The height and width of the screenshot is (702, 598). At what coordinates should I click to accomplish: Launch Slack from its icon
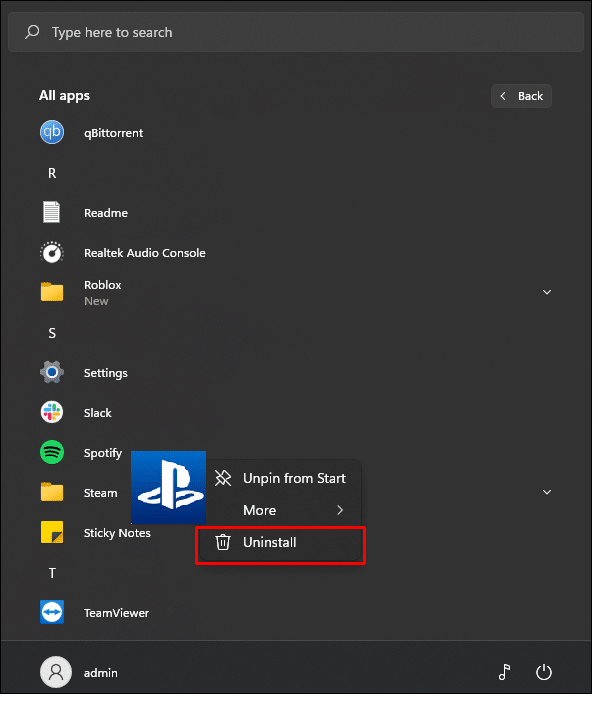(52, 413)
